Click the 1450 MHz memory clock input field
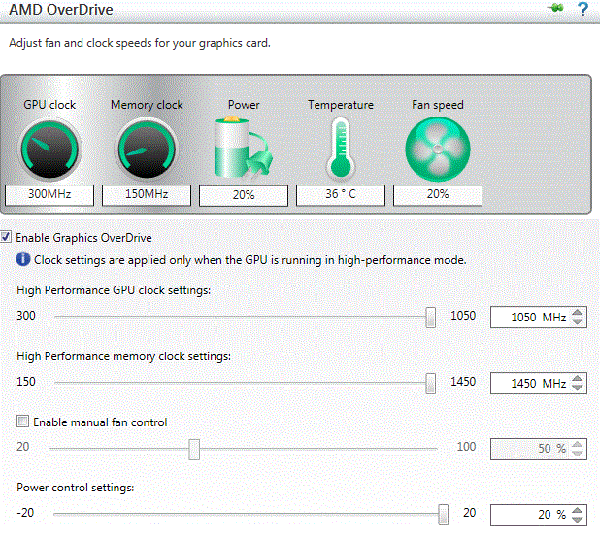This screenshot has height=541, width=600. pyautogui.click(x=528, y=384)
